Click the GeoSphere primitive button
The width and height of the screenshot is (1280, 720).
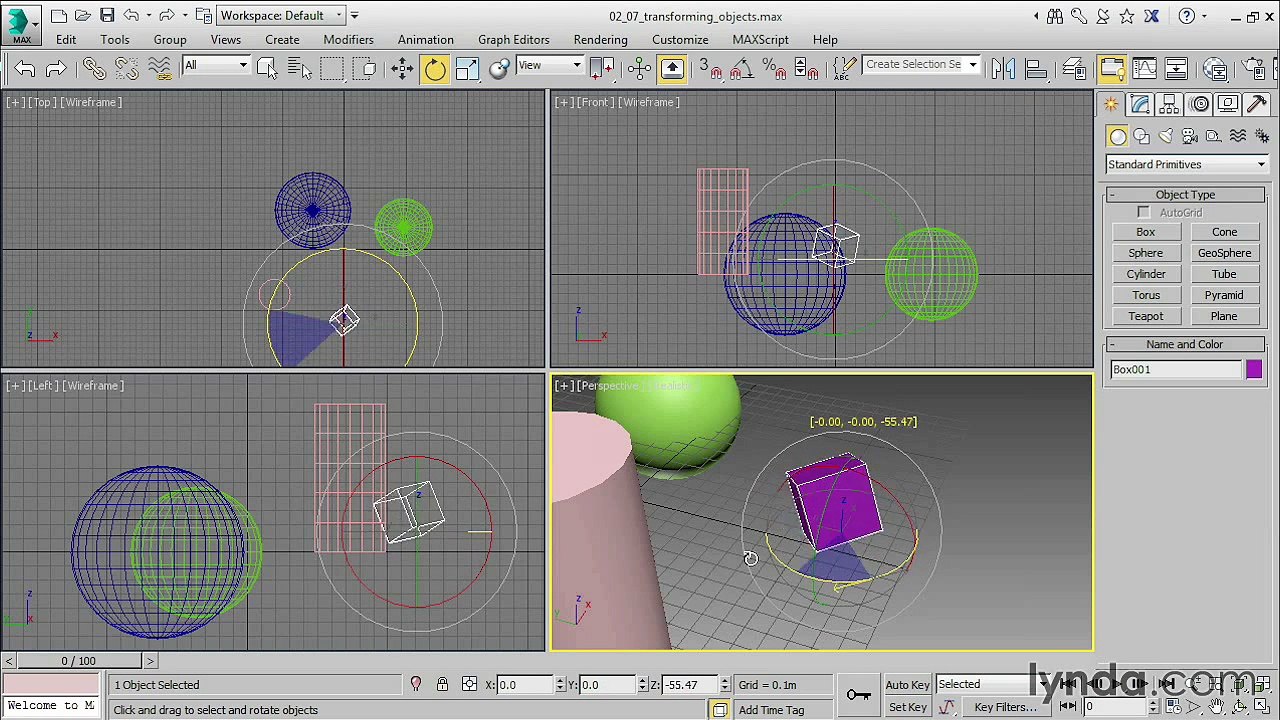[x=1224, y=253]
